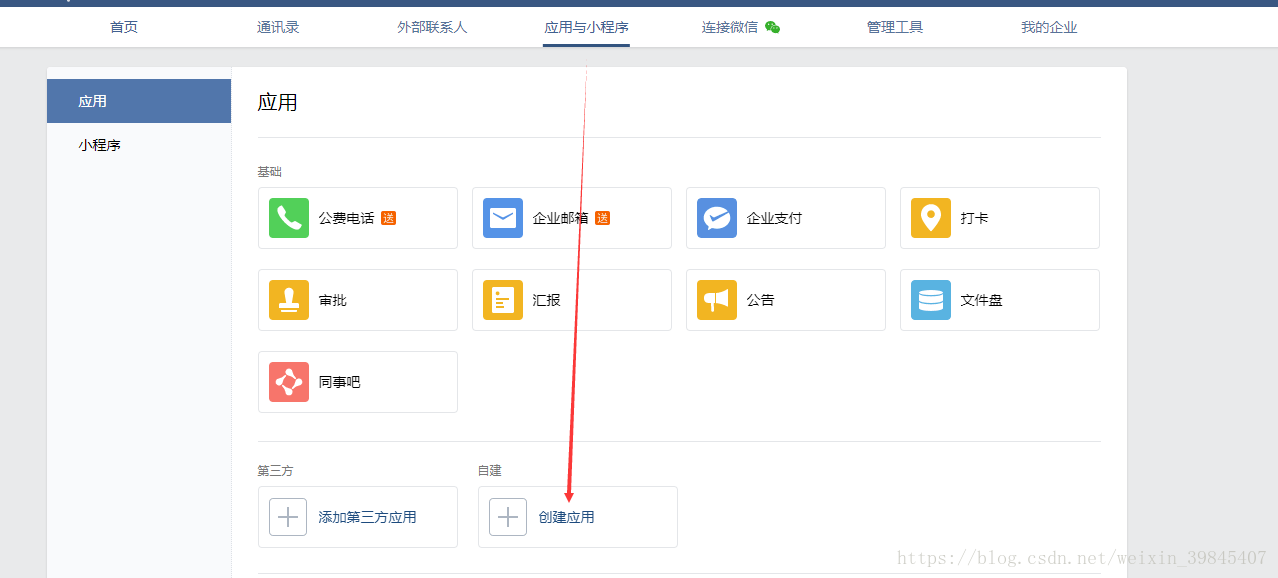Click the 汇报 label
This screenshot has height=578, width=1278.
tap(546, 300)
